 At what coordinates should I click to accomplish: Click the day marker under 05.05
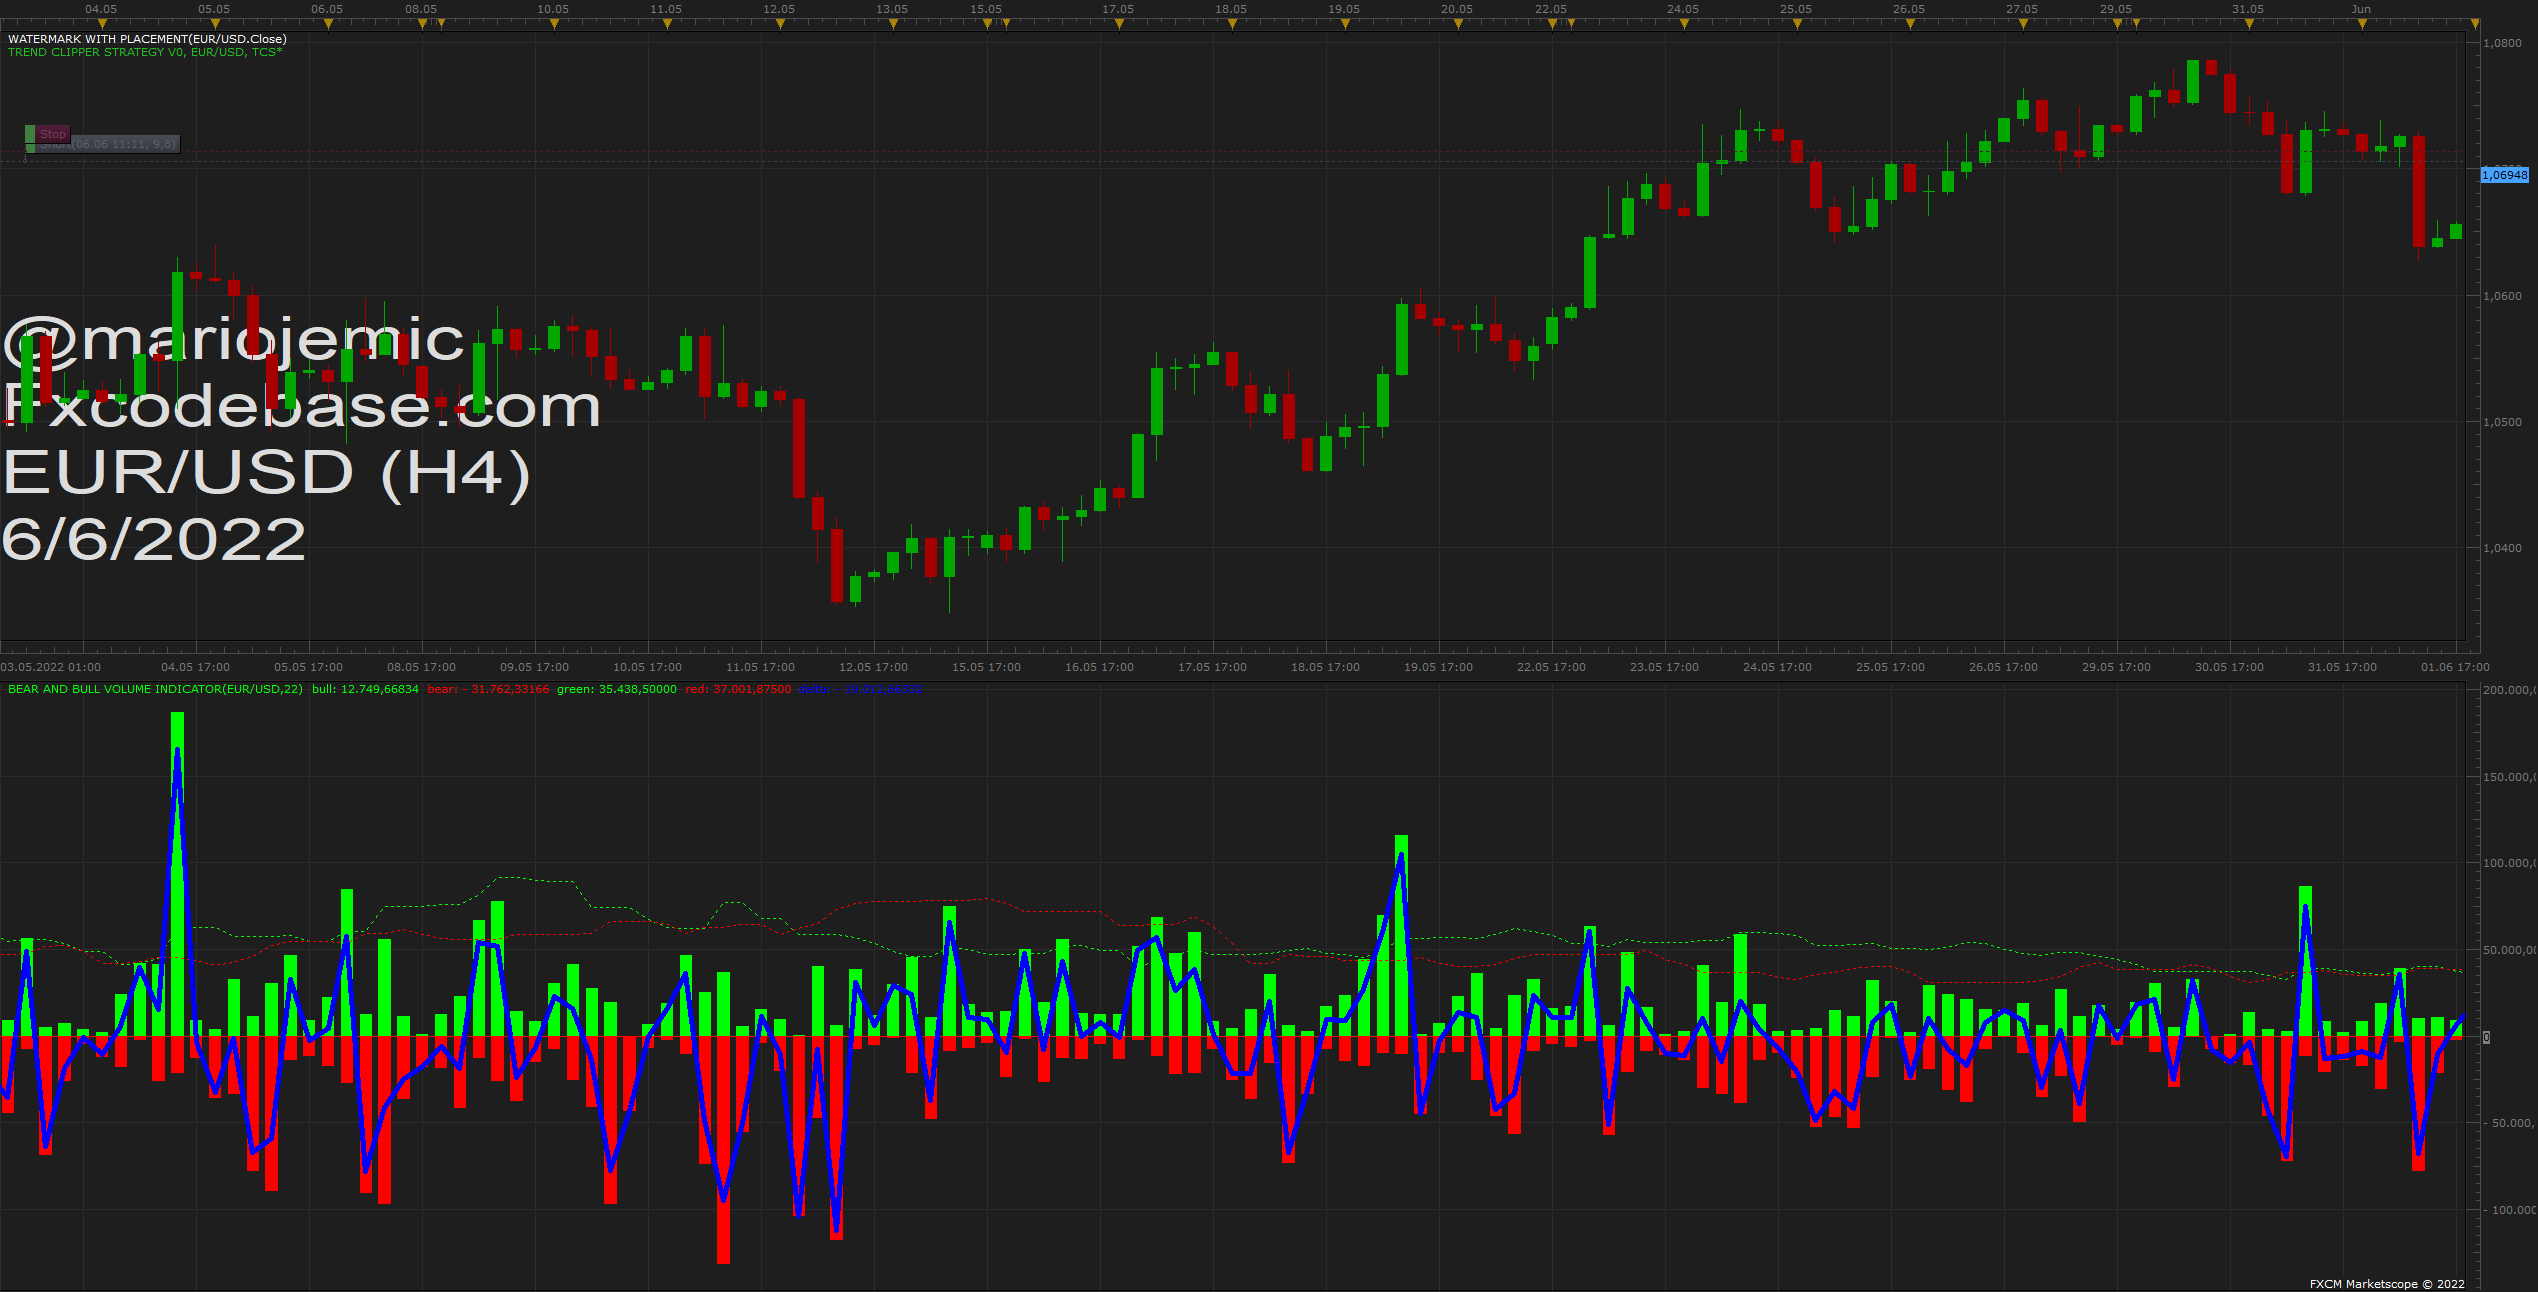click(215, 24)
